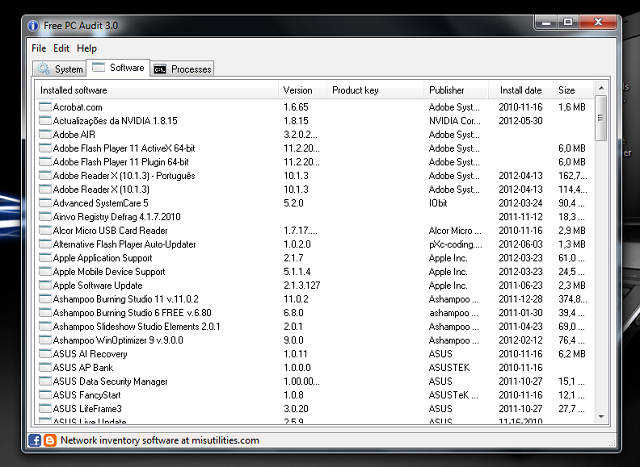Click 'Network inventory software at misutilities.com' text
The height and width of the screenshot is (467, 640).
[x=160, y=440]
